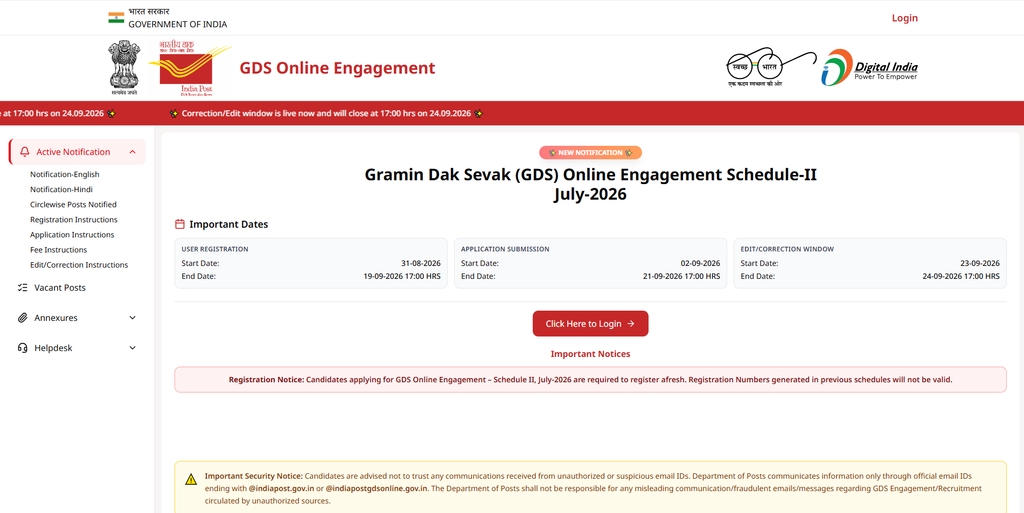The width and height of the screenshot is (1024, 513).
Task: Click the bell icon beside Active Notification
Action: [x=25, y=152]
